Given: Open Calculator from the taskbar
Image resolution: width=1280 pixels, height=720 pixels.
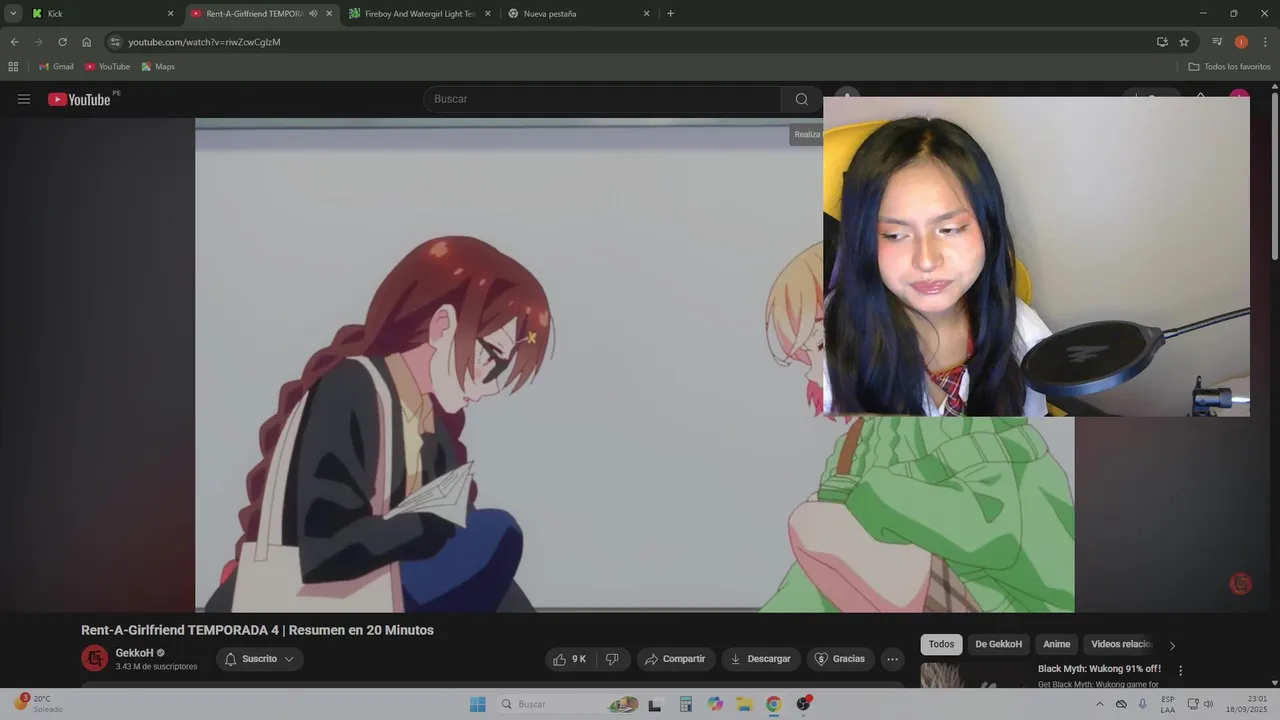Looking at the screenshot, I should (685, 704).
